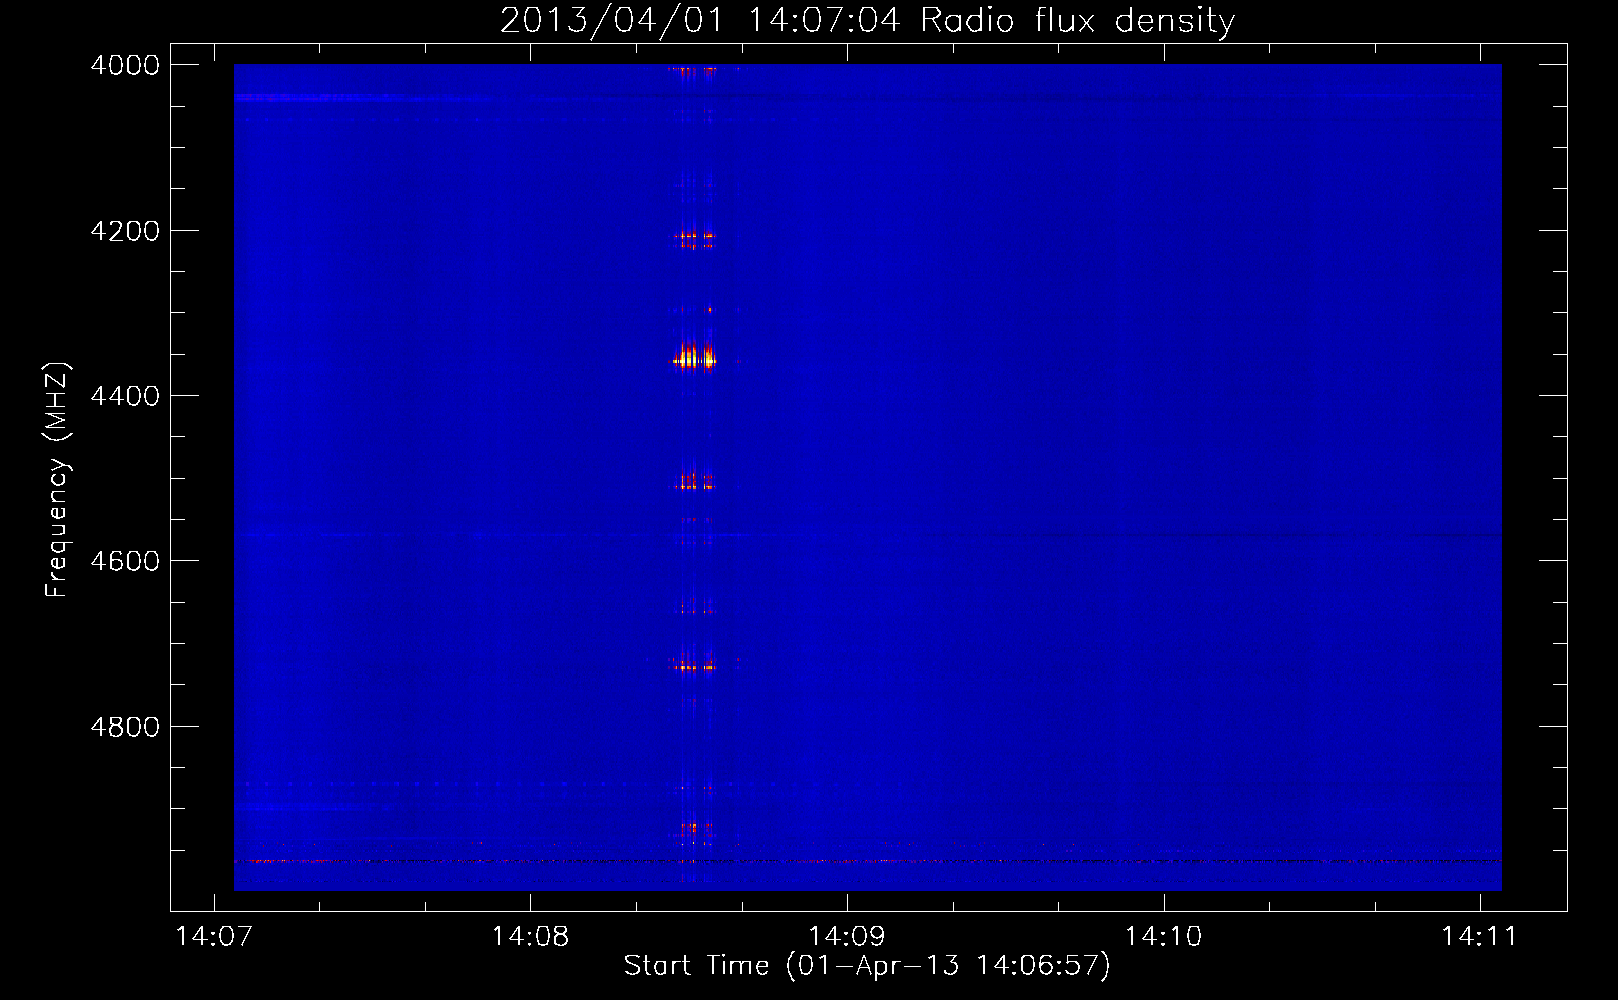This screenshot has height=1000, width=1618.
Task: Select the 4000 frequency tick label
Action: click(125, 65)
